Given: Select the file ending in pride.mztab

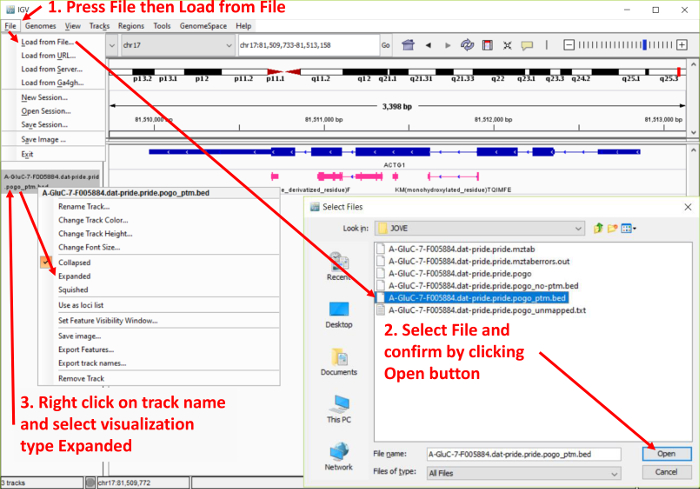Looking at the screenshot, I should pos(462,249).
